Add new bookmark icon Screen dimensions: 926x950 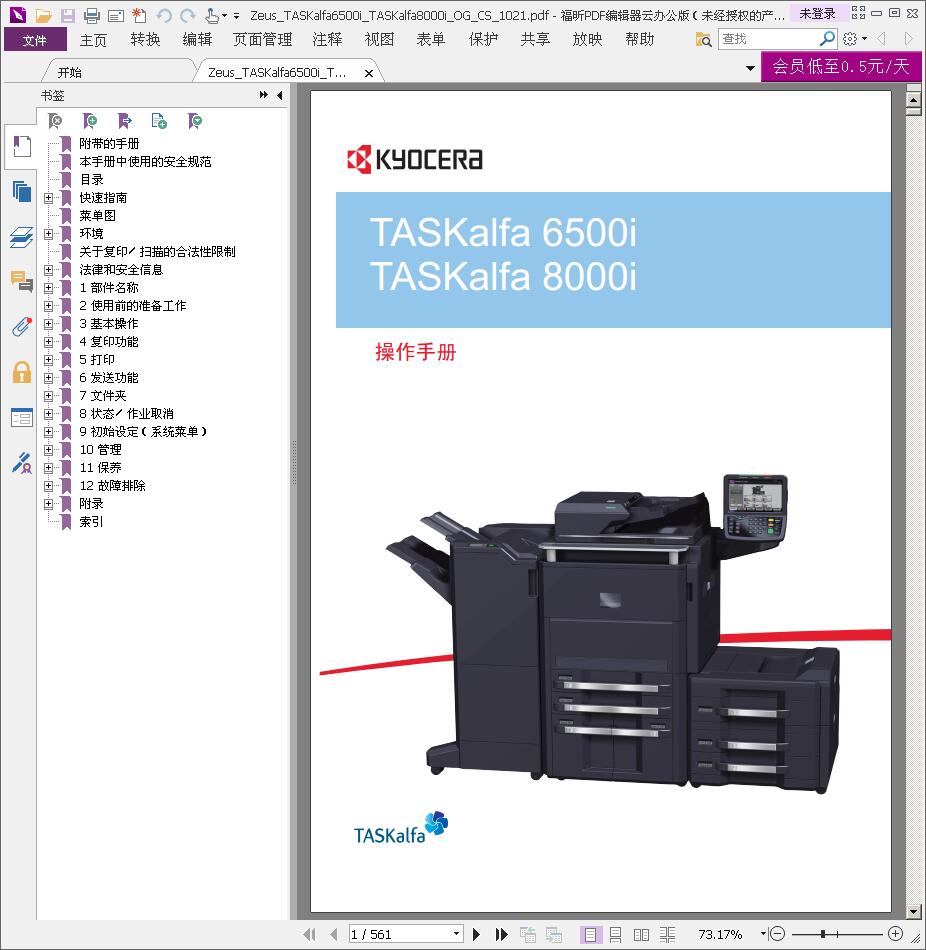pyautogui.click(x=90, y=121)
